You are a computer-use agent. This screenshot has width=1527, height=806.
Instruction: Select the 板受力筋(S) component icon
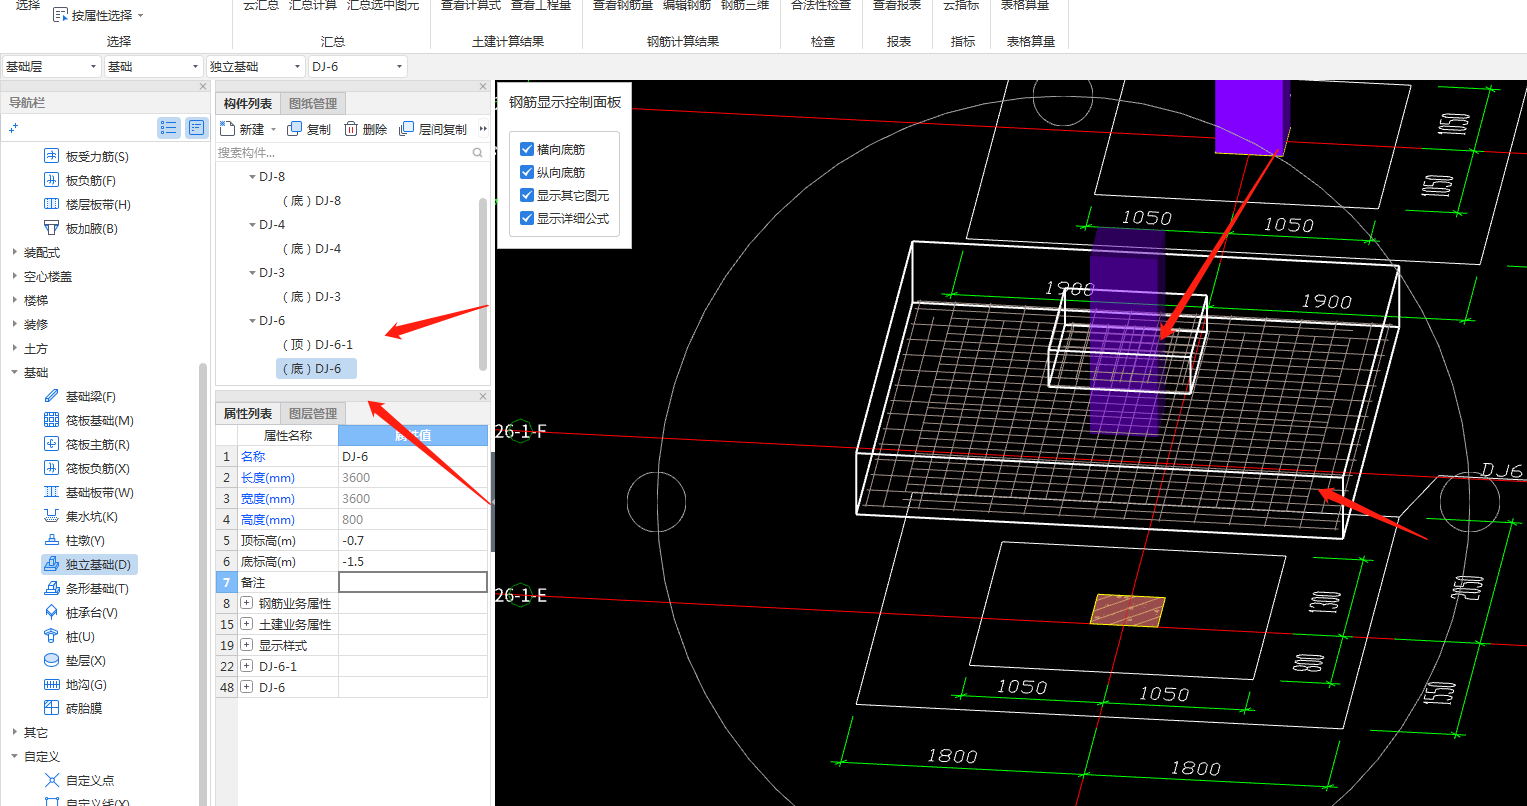tap(51, 156)
